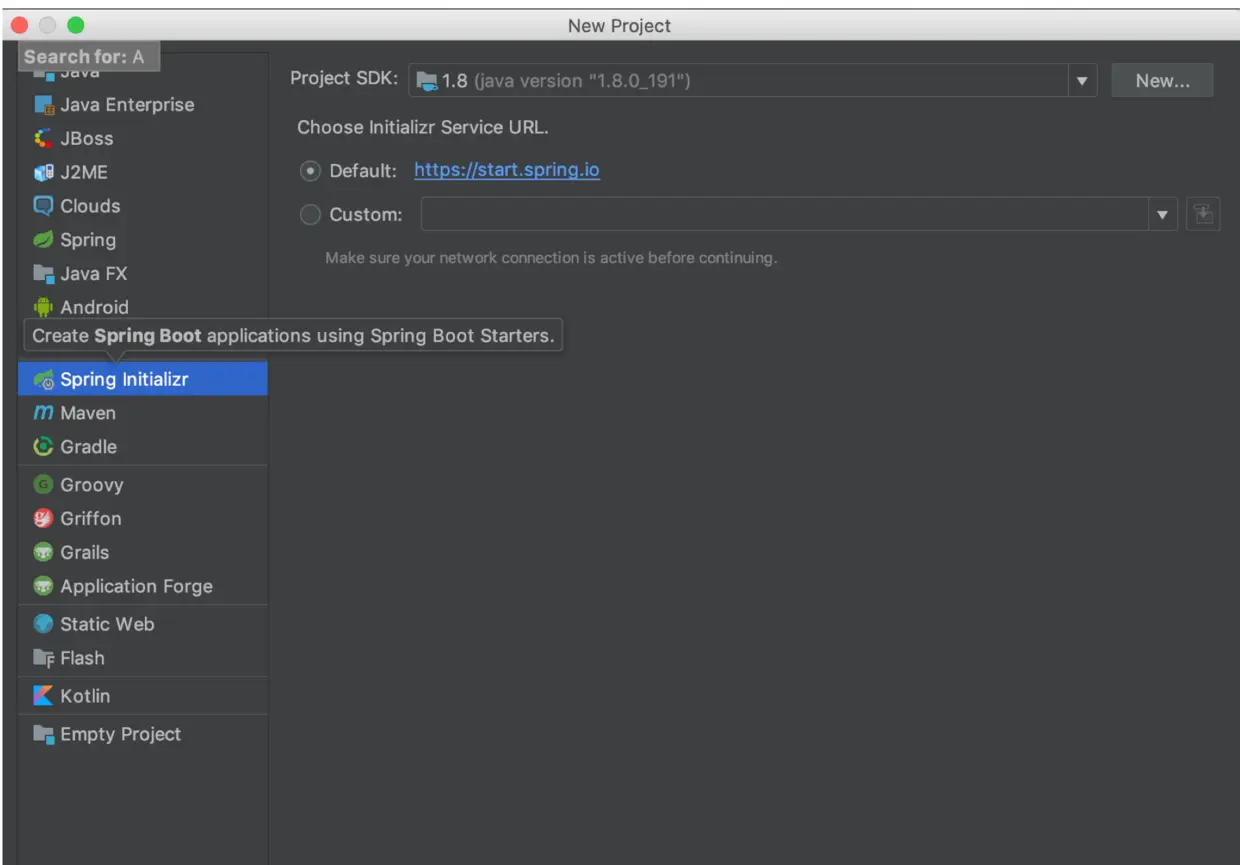Select Spring Initializr in the list
Viewport: 1240px width, 865px height.
143,380
